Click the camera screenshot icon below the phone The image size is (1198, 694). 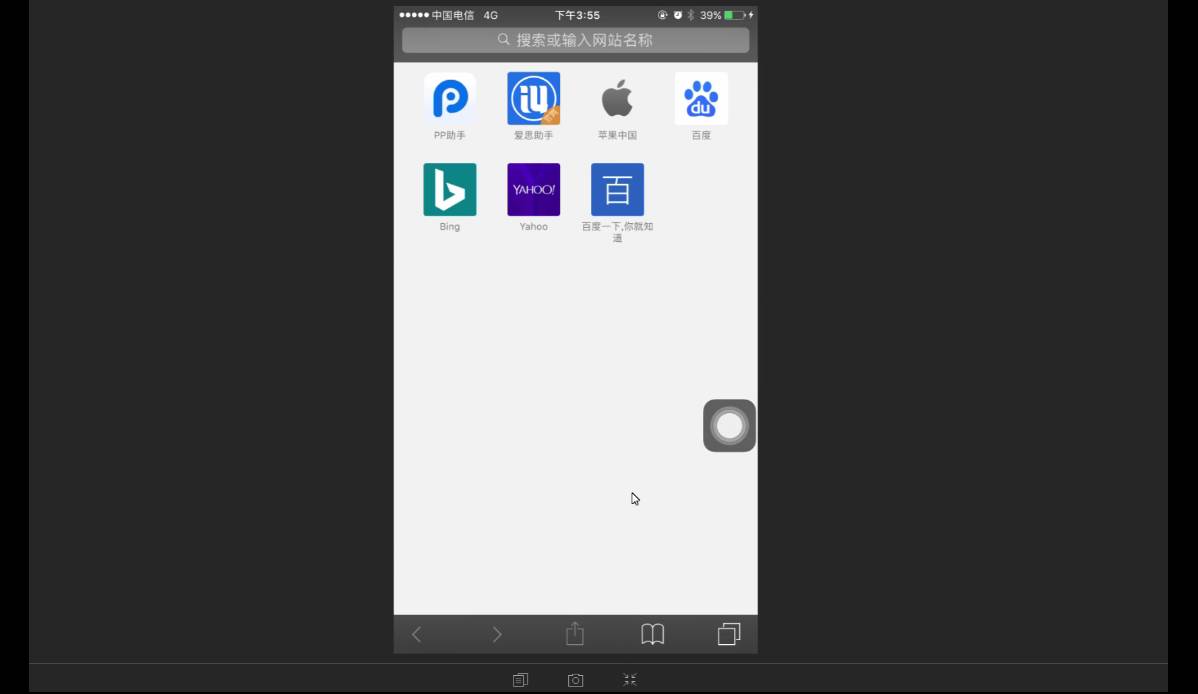pyautogui.click(x=575, y=679)
